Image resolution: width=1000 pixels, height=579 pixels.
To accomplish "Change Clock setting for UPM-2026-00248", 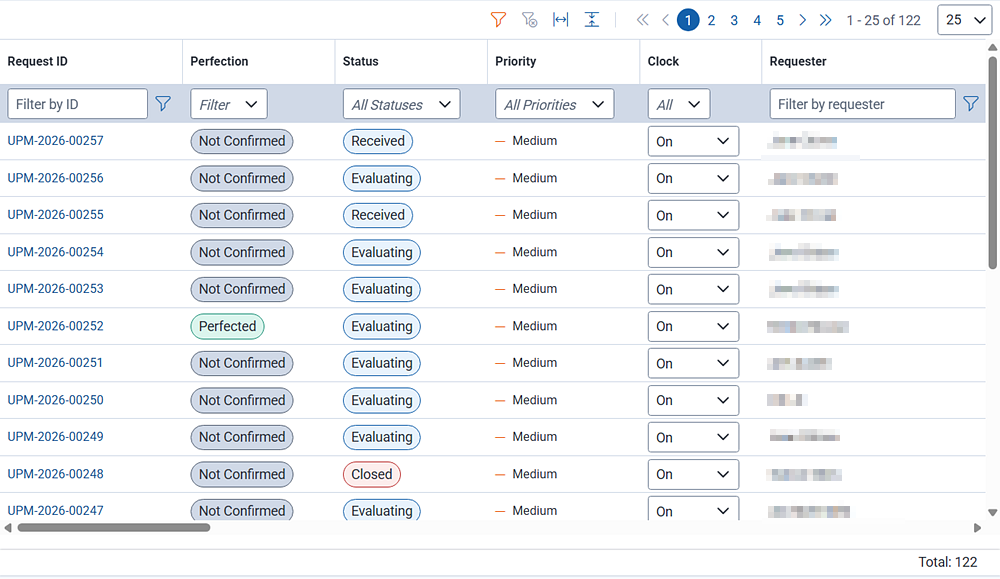I will tap(693, 474).
